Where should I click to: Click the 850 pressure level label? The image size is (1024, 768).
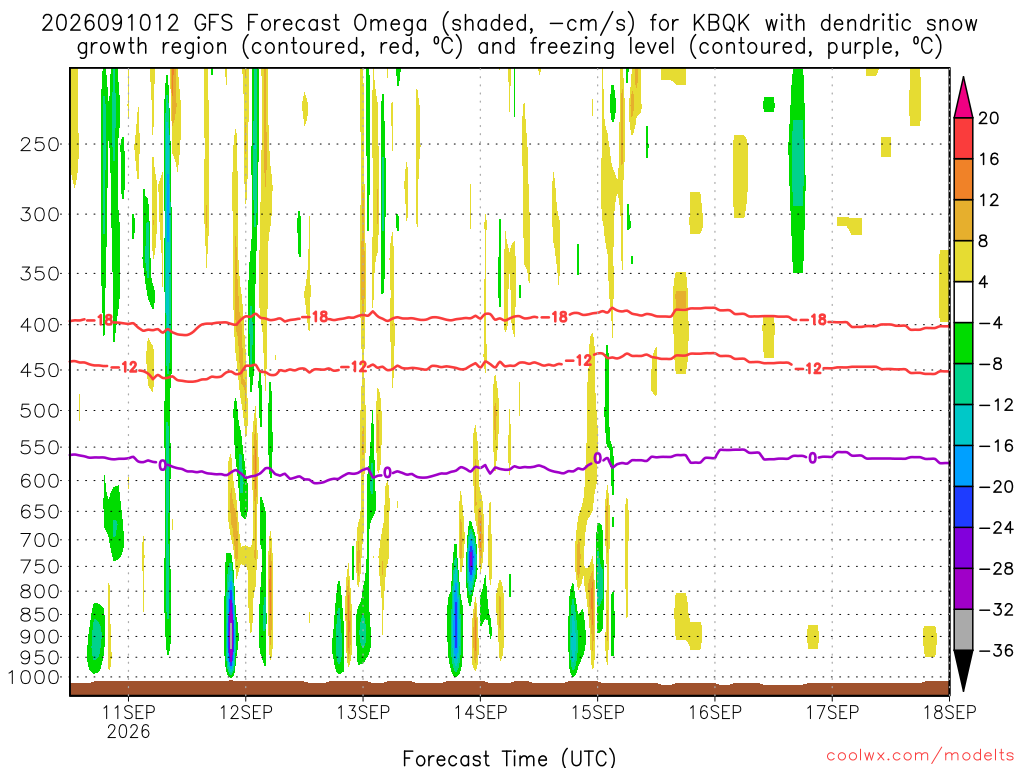[x=40, y=615]
